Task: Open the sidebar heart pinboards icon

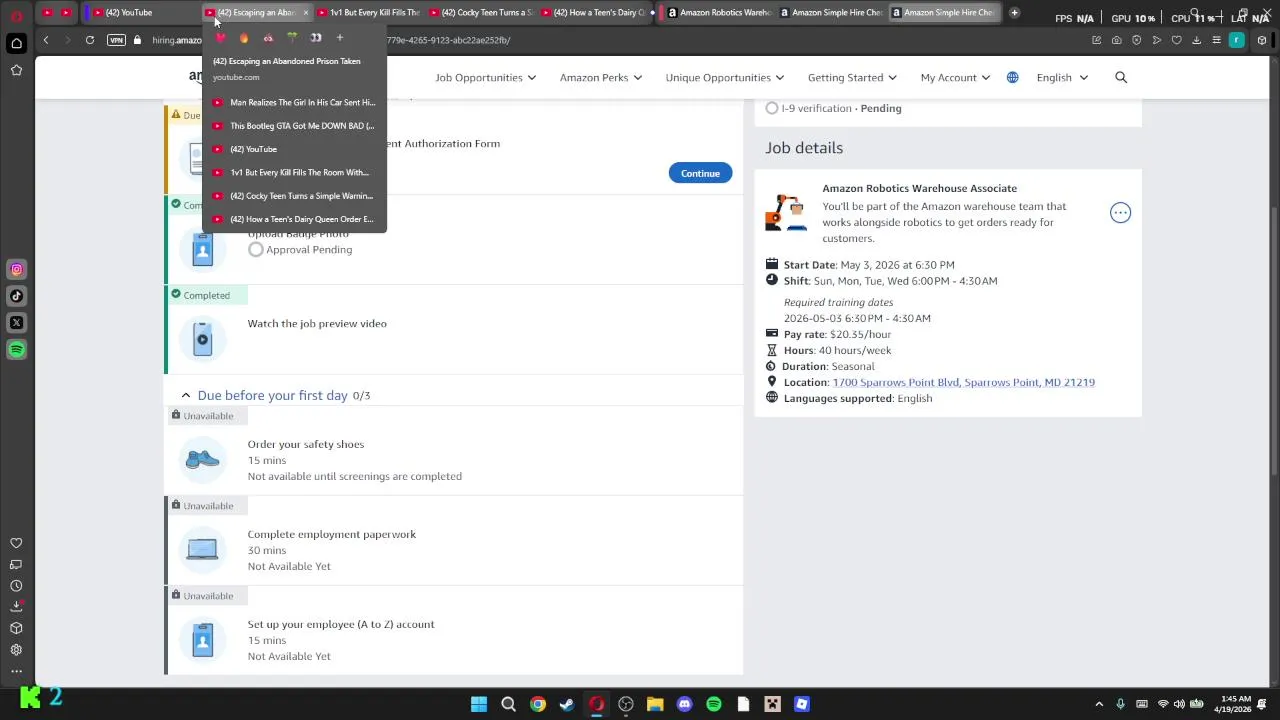Action: click(16, 543)
